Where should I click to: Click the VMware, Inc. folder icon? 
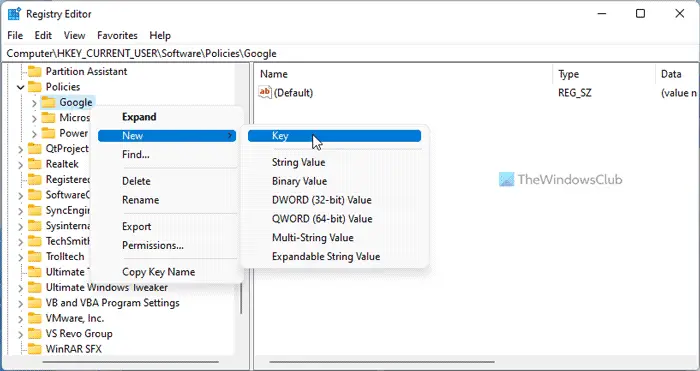34,318
